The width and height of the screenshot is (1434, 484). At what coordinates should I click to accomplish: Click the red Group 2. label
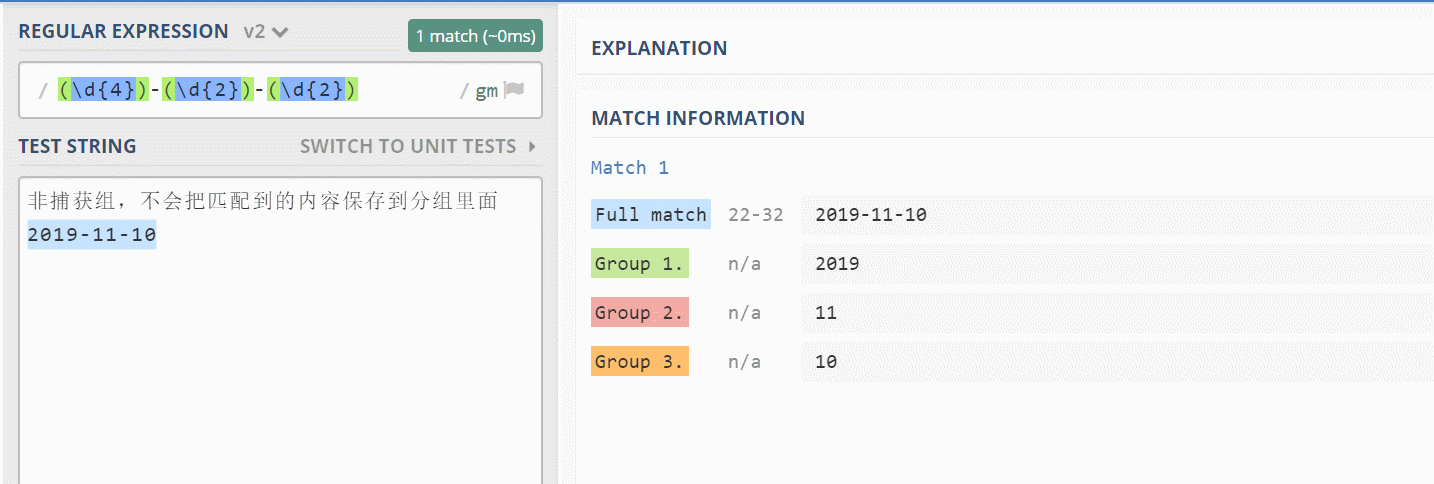pyautogui.click(x=640, y=313)
